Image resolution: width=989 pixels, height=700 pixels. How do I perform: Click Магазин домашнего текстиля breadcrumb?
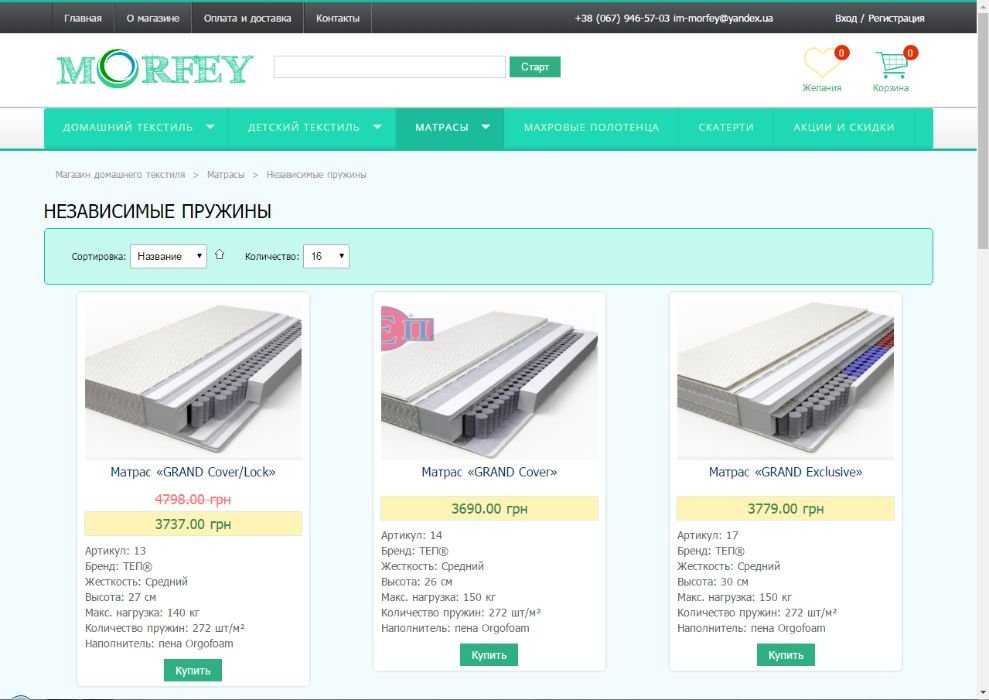[120, 175]
